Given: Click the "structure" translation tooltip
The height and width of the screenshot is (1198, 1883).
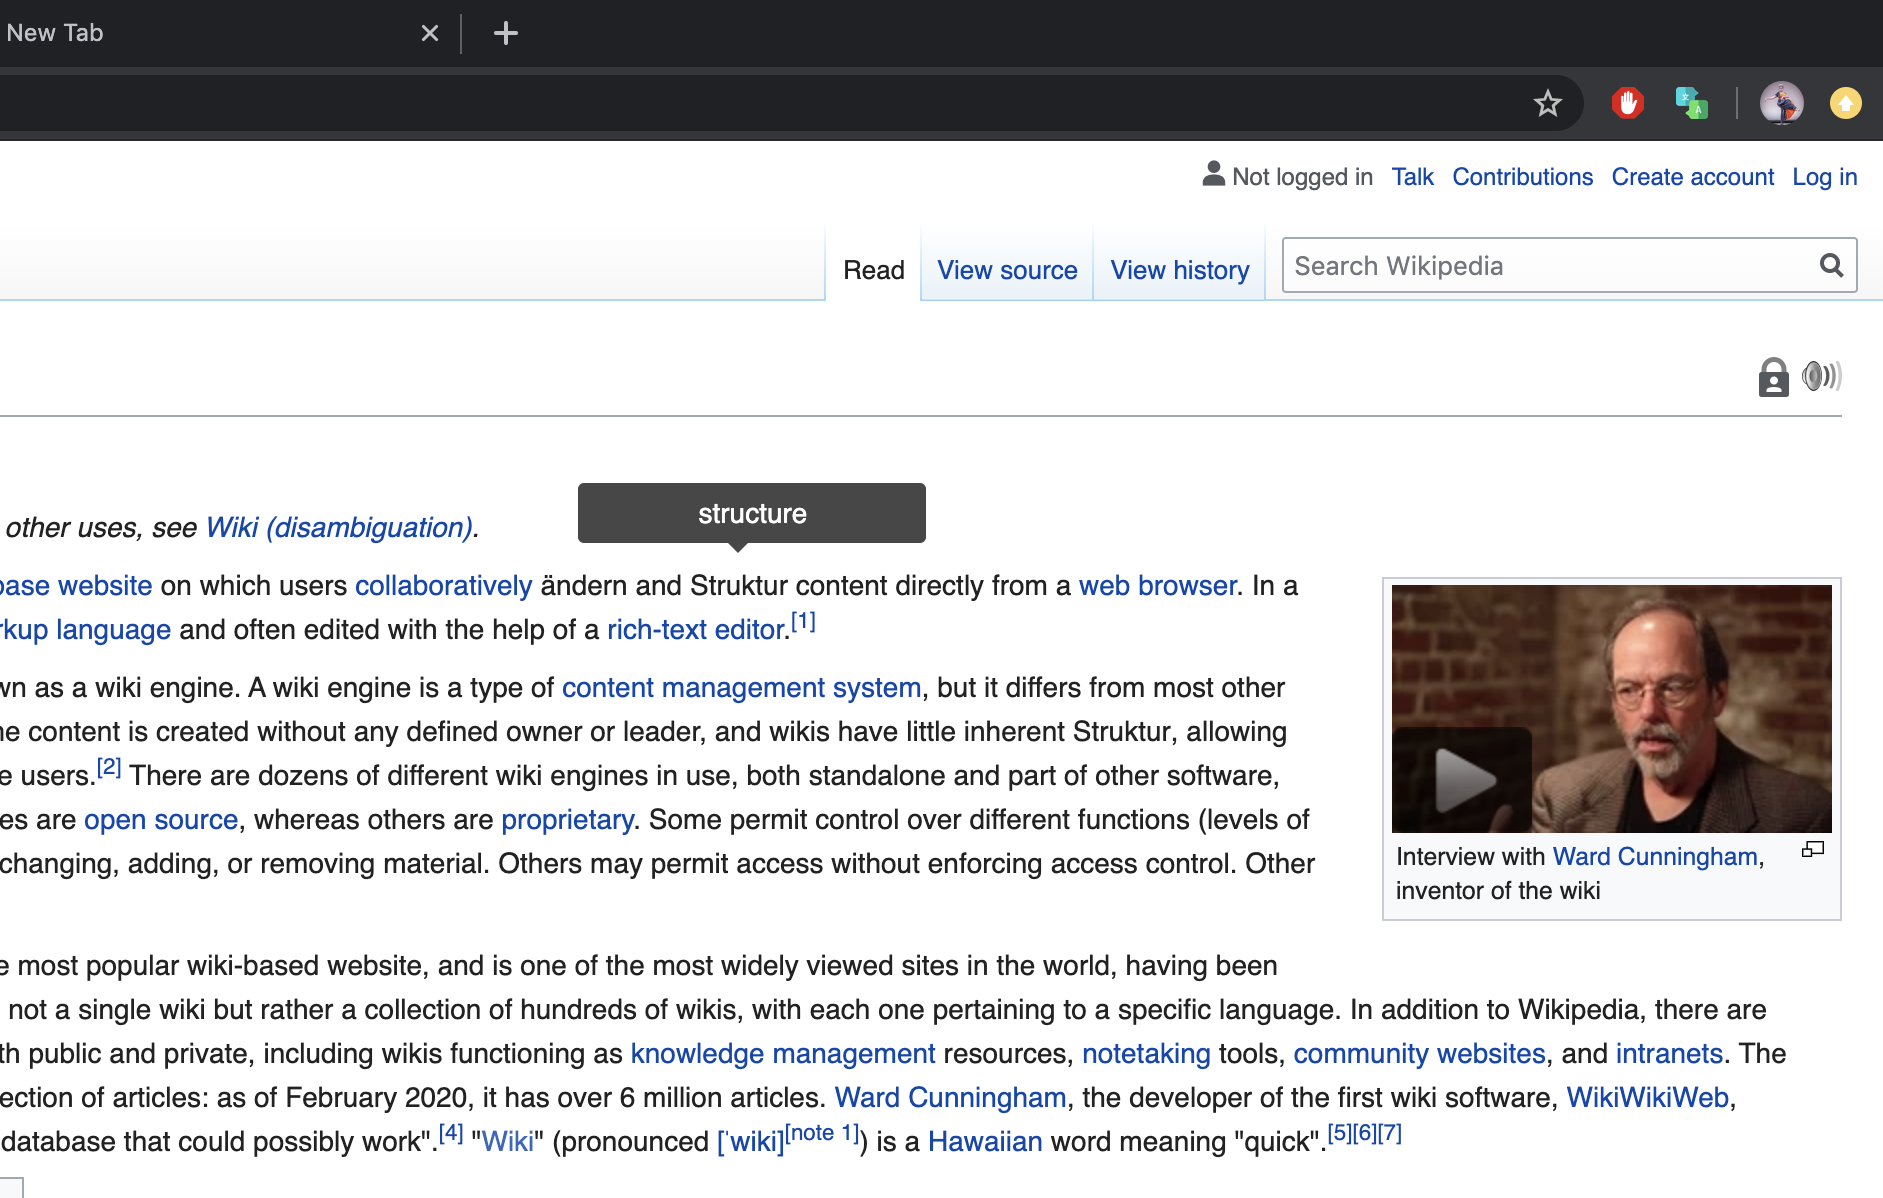Looking at the screenshot, I should [x=752, y=513].
